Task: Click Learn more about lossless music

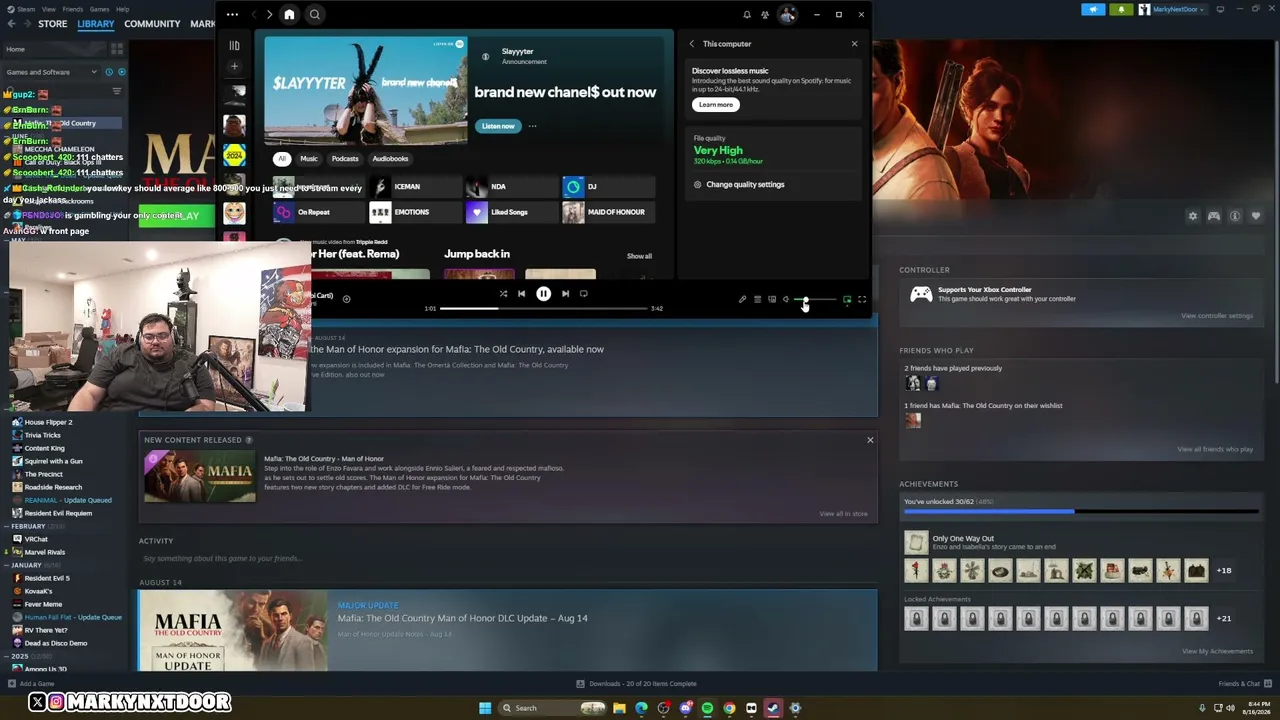Action: (x=715, y=104)
